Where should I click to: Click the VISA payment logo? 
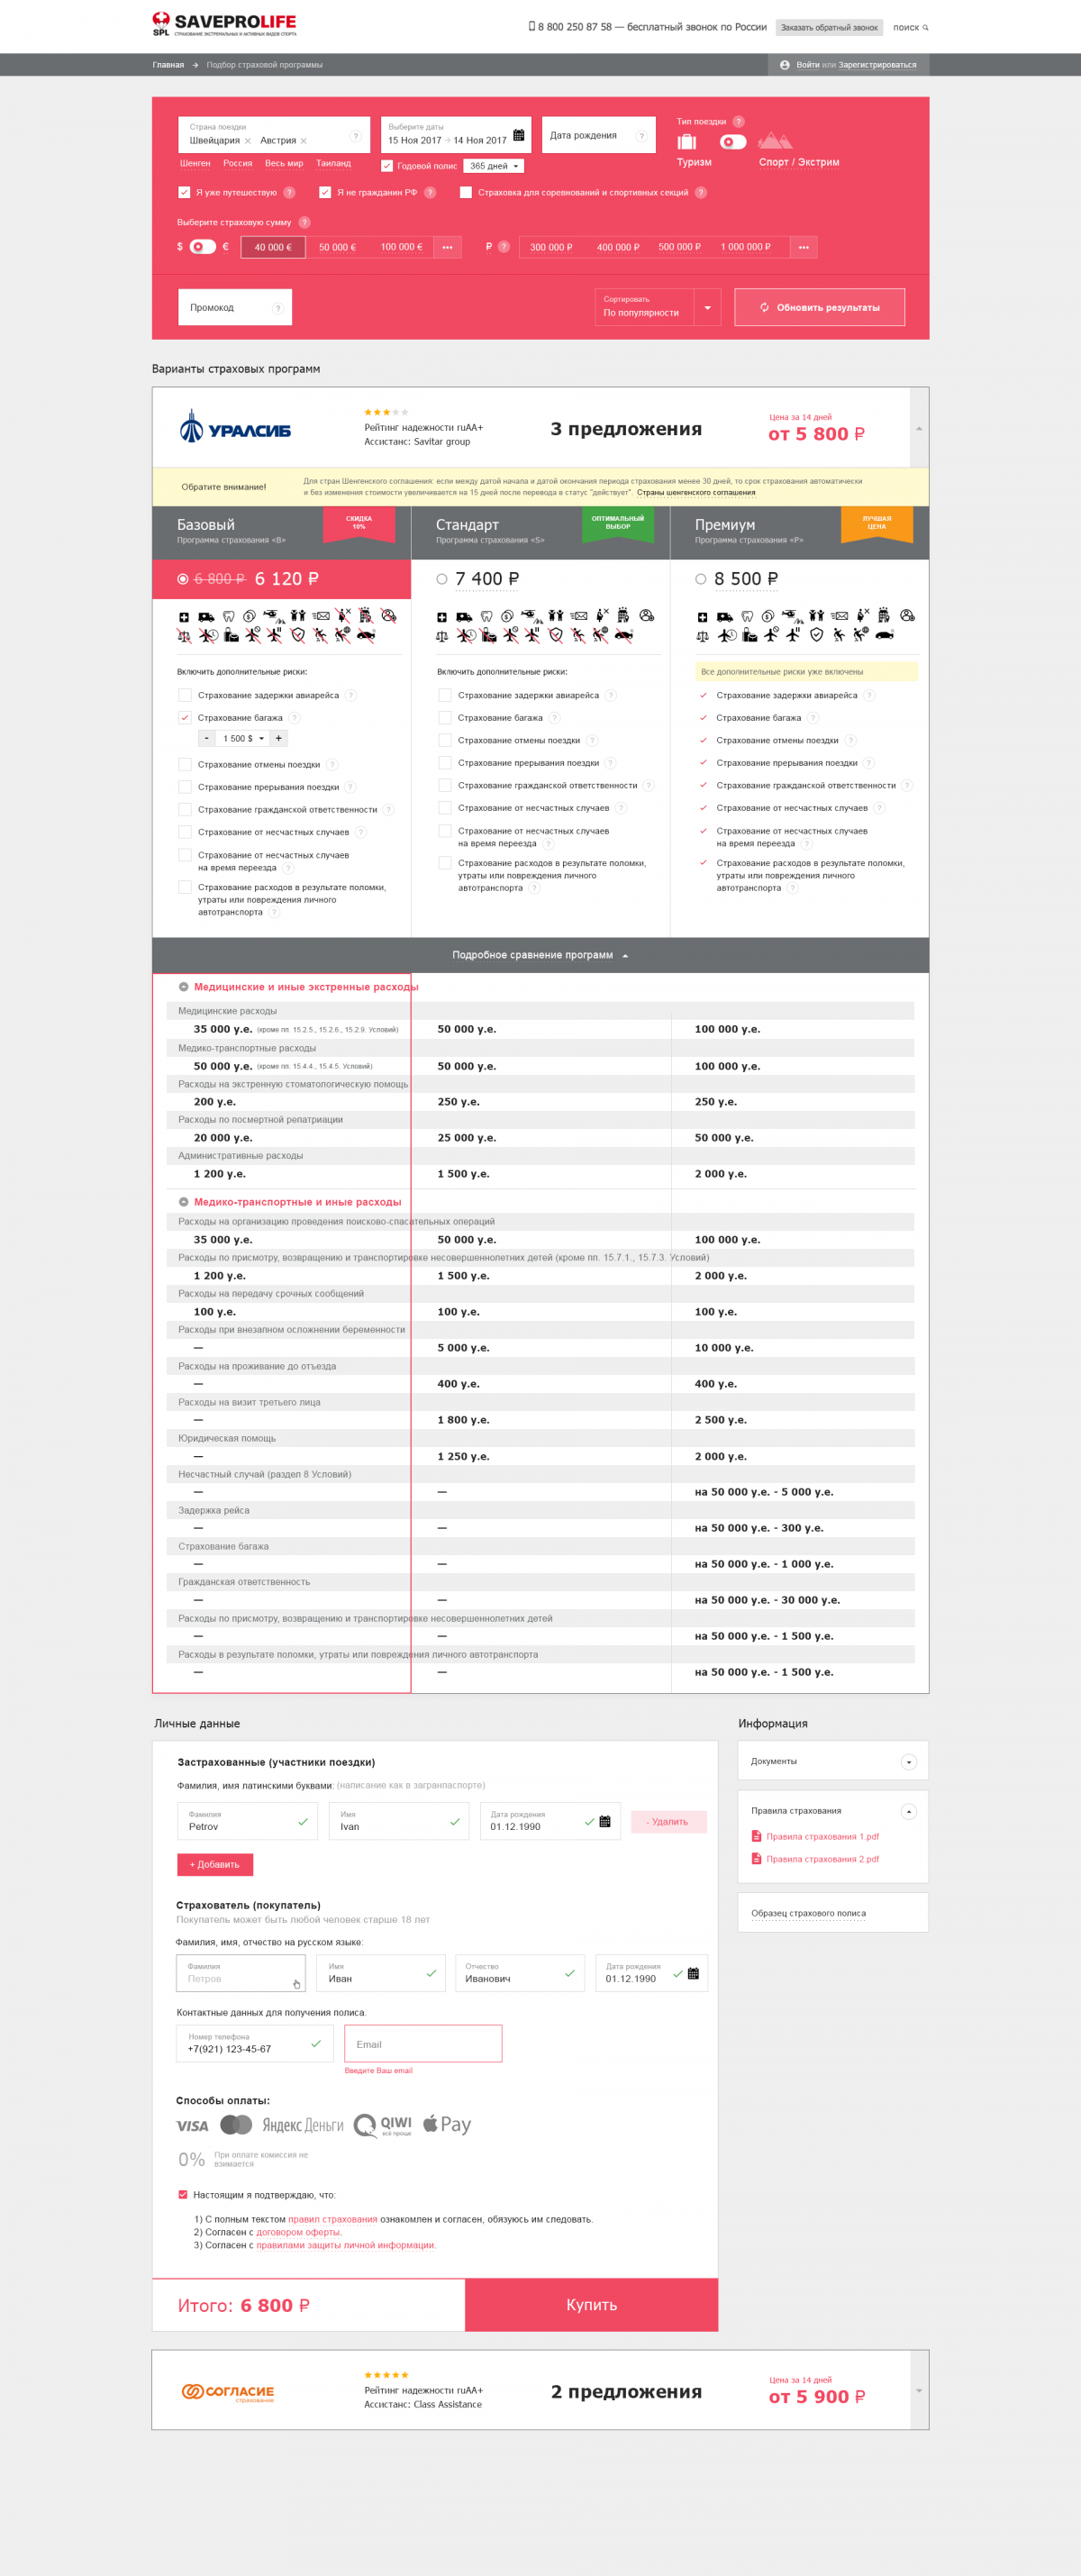[192, 2126]
